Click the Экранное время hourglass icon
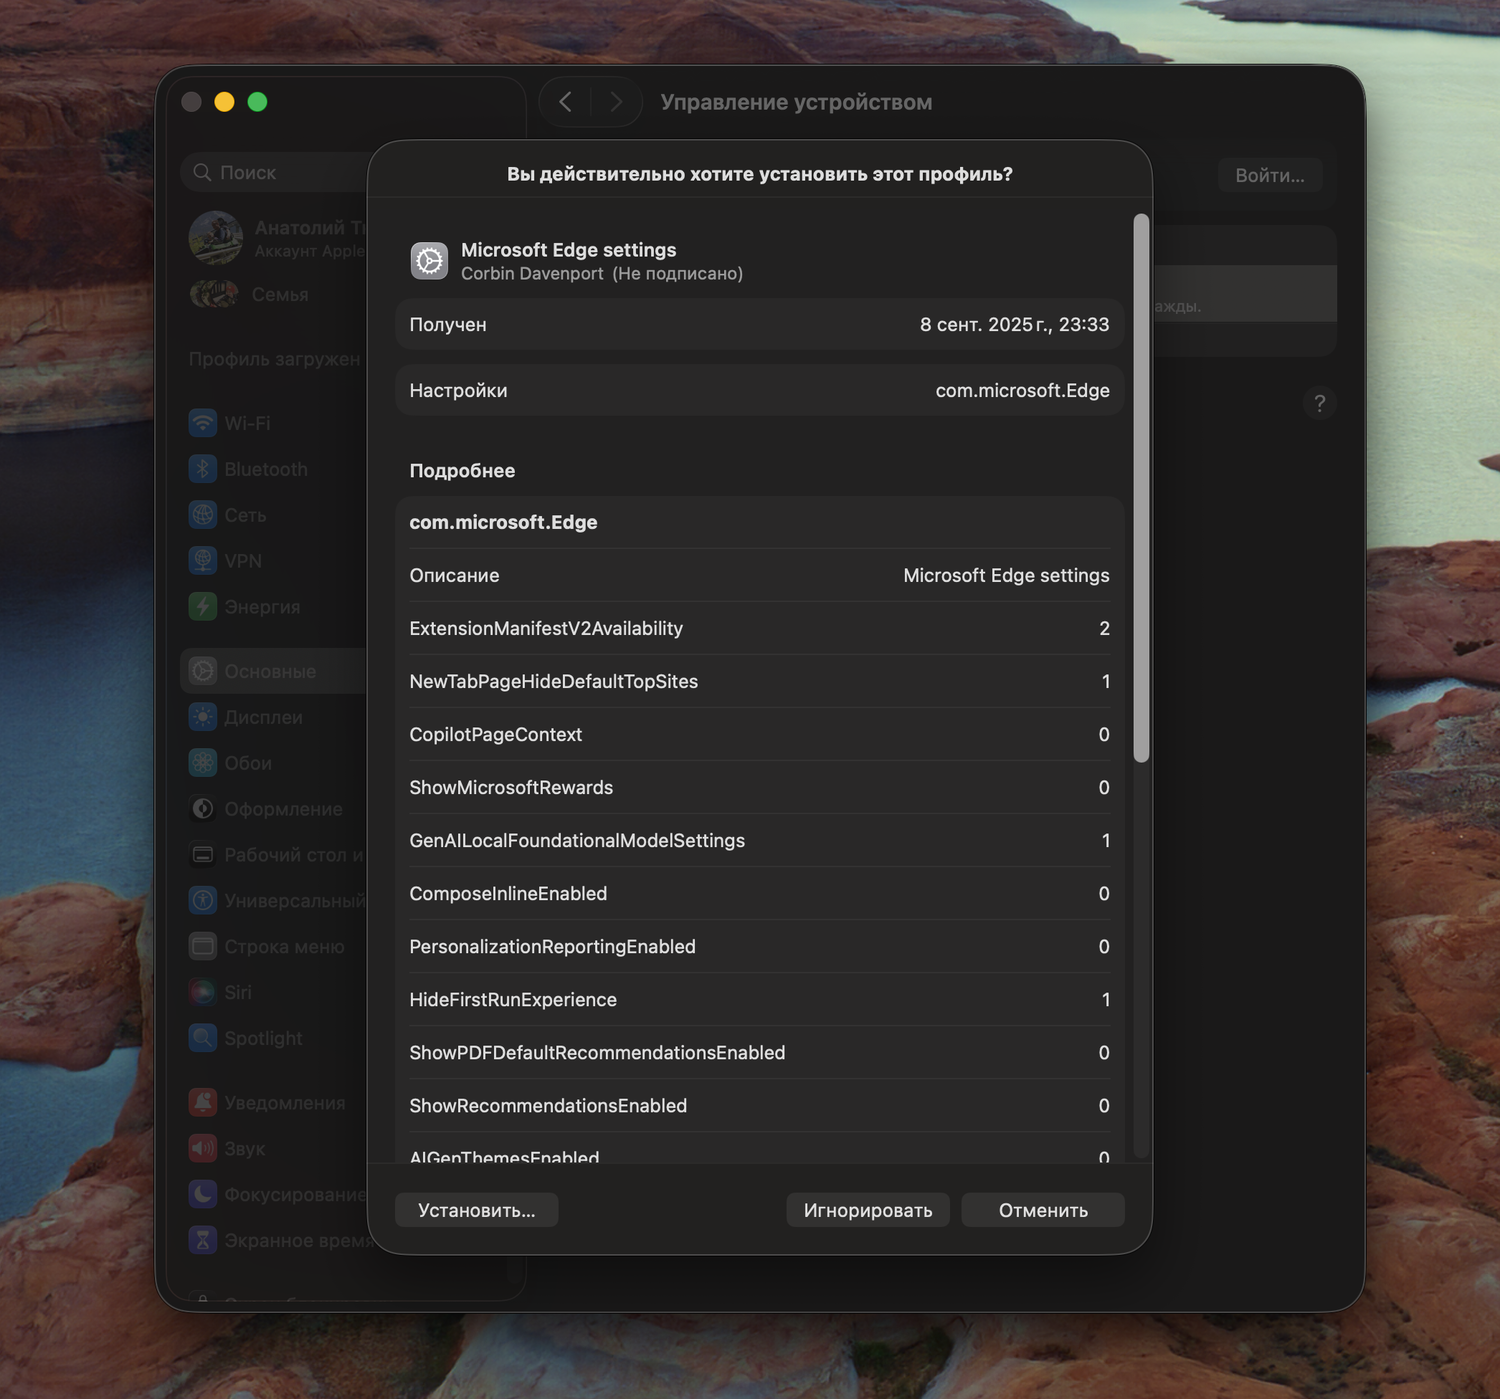 tap(203, 1241)
